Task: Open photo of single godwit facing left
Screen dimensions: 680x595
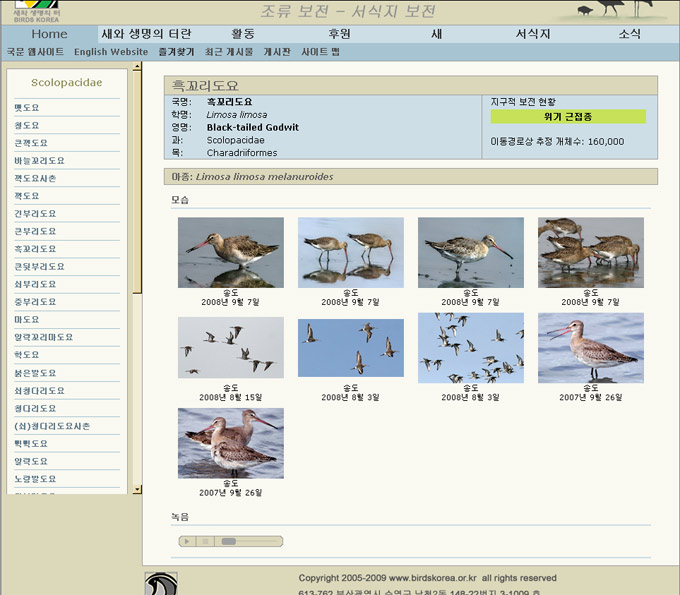Action: click(231, 252)
